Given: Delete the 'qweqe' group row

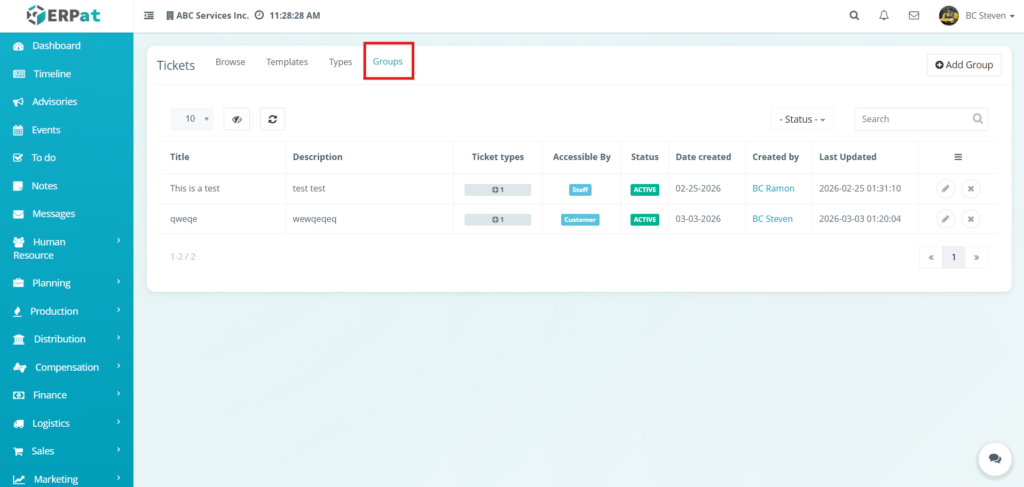Looking at the screenshot, I should [x=970, y=219].
